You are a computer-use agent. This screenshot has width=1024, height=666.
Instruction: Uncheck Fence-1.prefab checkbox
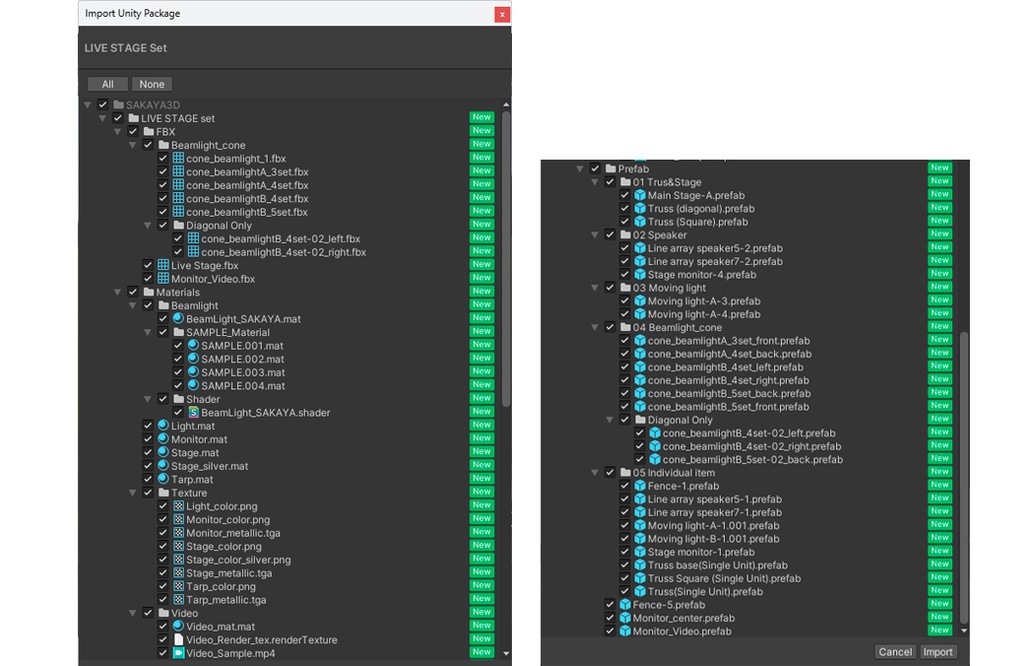[x=624, y=486]
